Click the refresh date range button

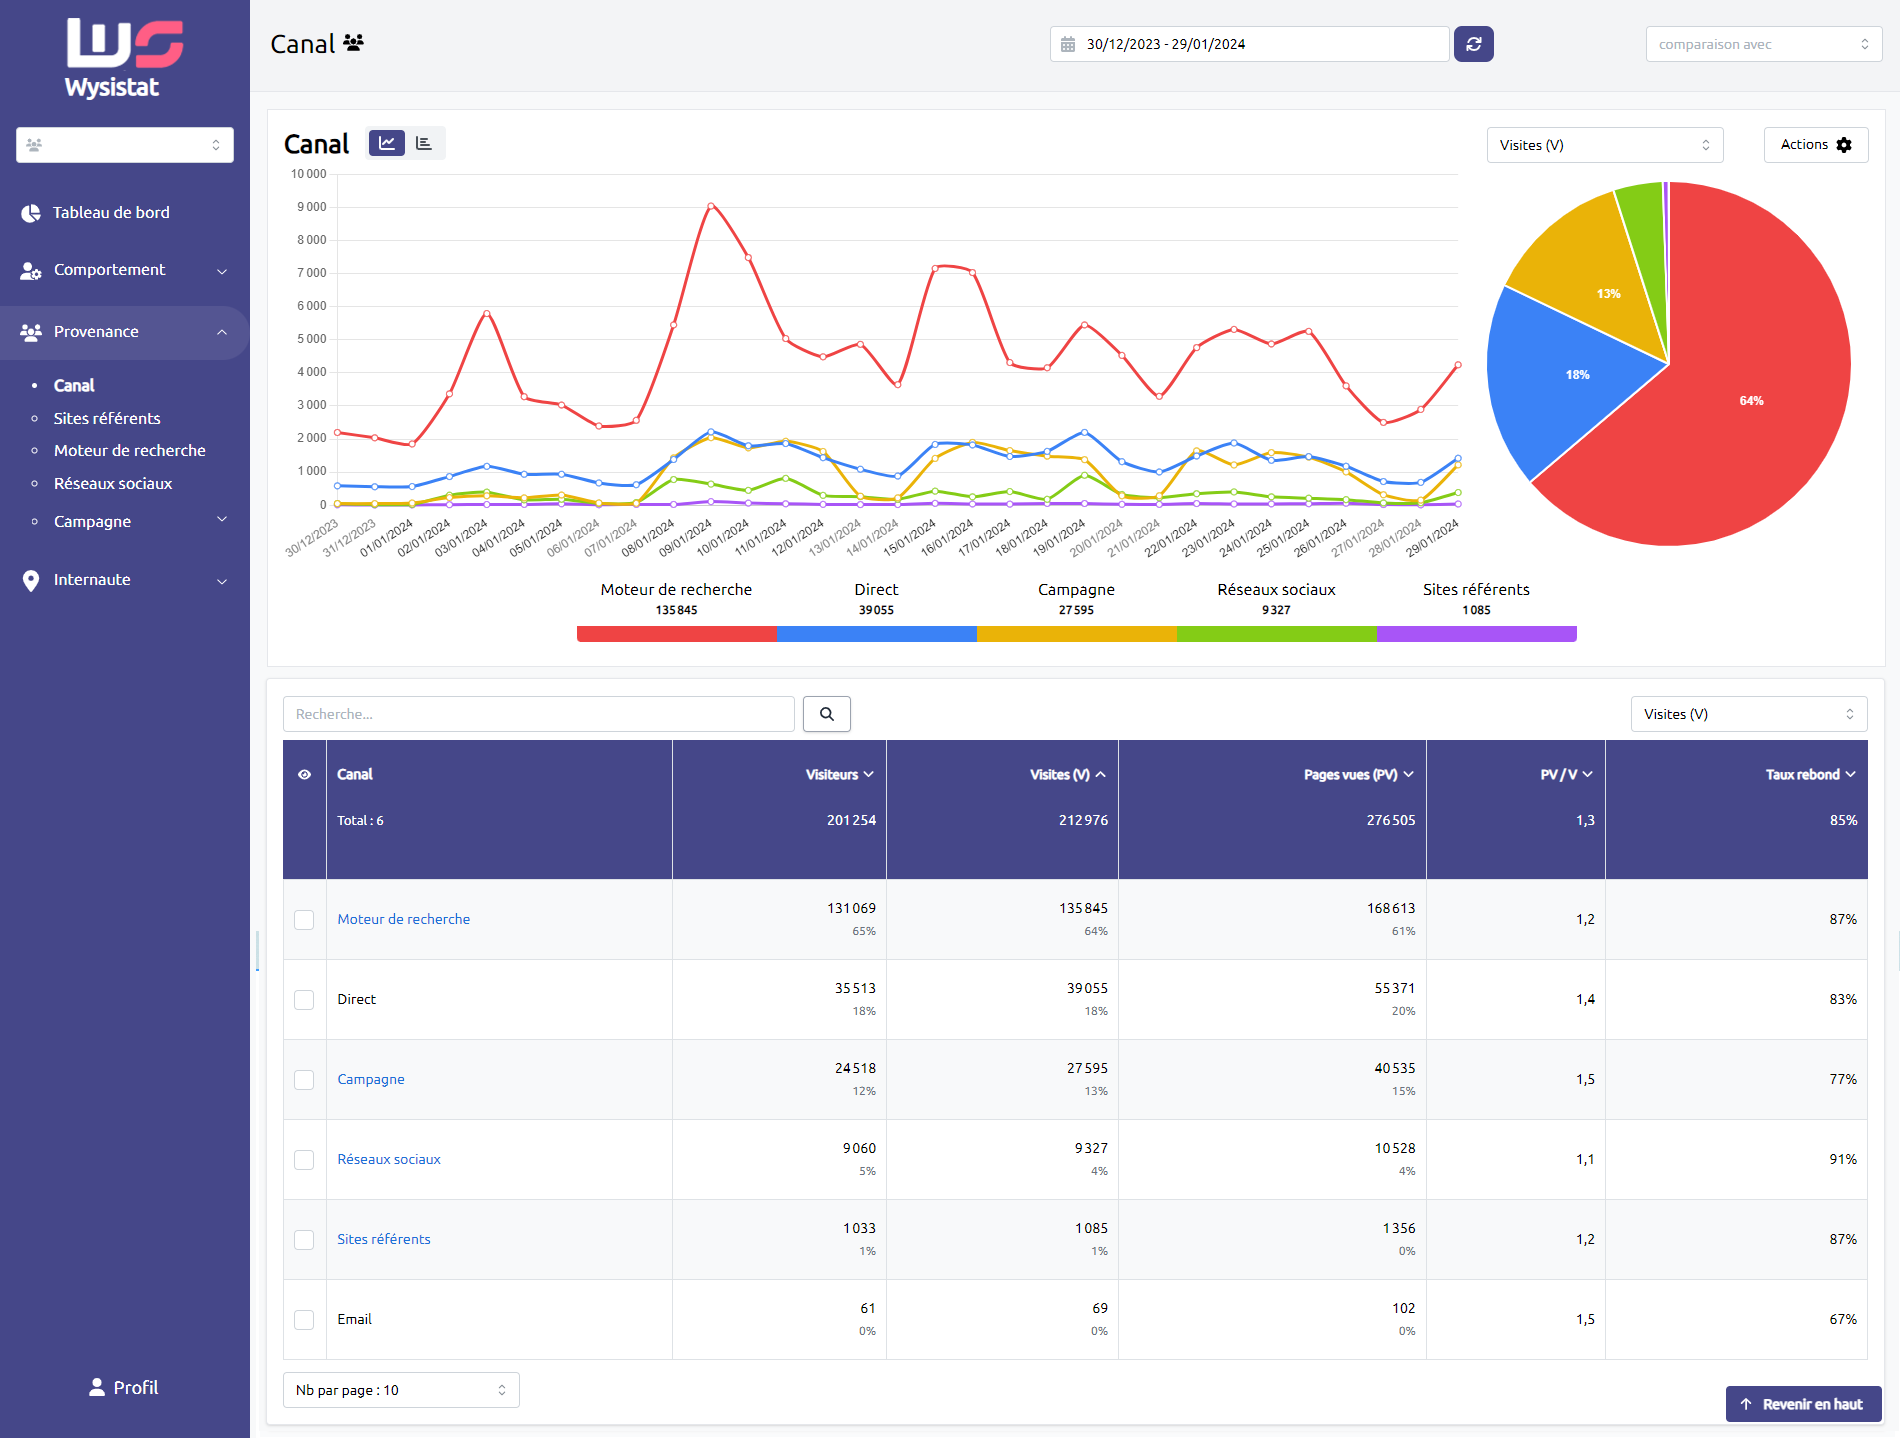[1473, 44]
